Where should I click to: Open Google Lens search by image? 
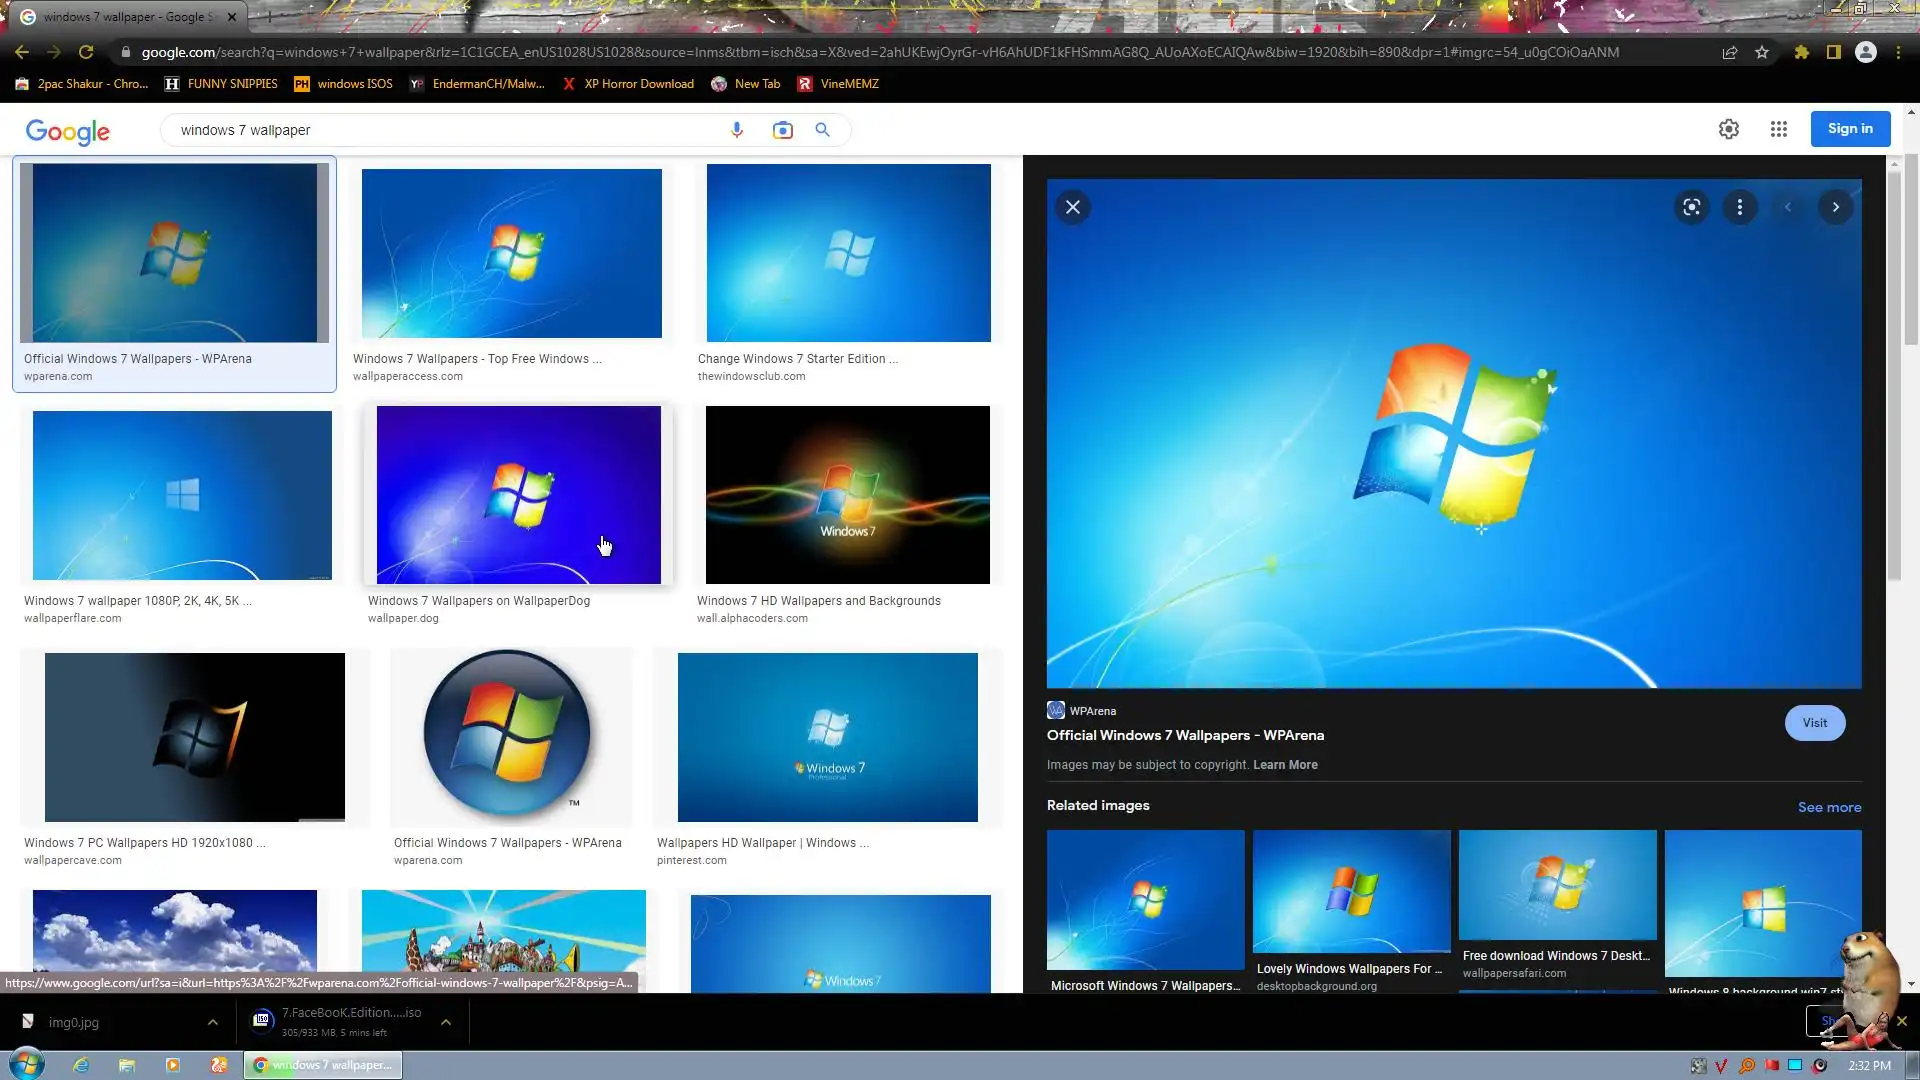click(x=782, y=130)
